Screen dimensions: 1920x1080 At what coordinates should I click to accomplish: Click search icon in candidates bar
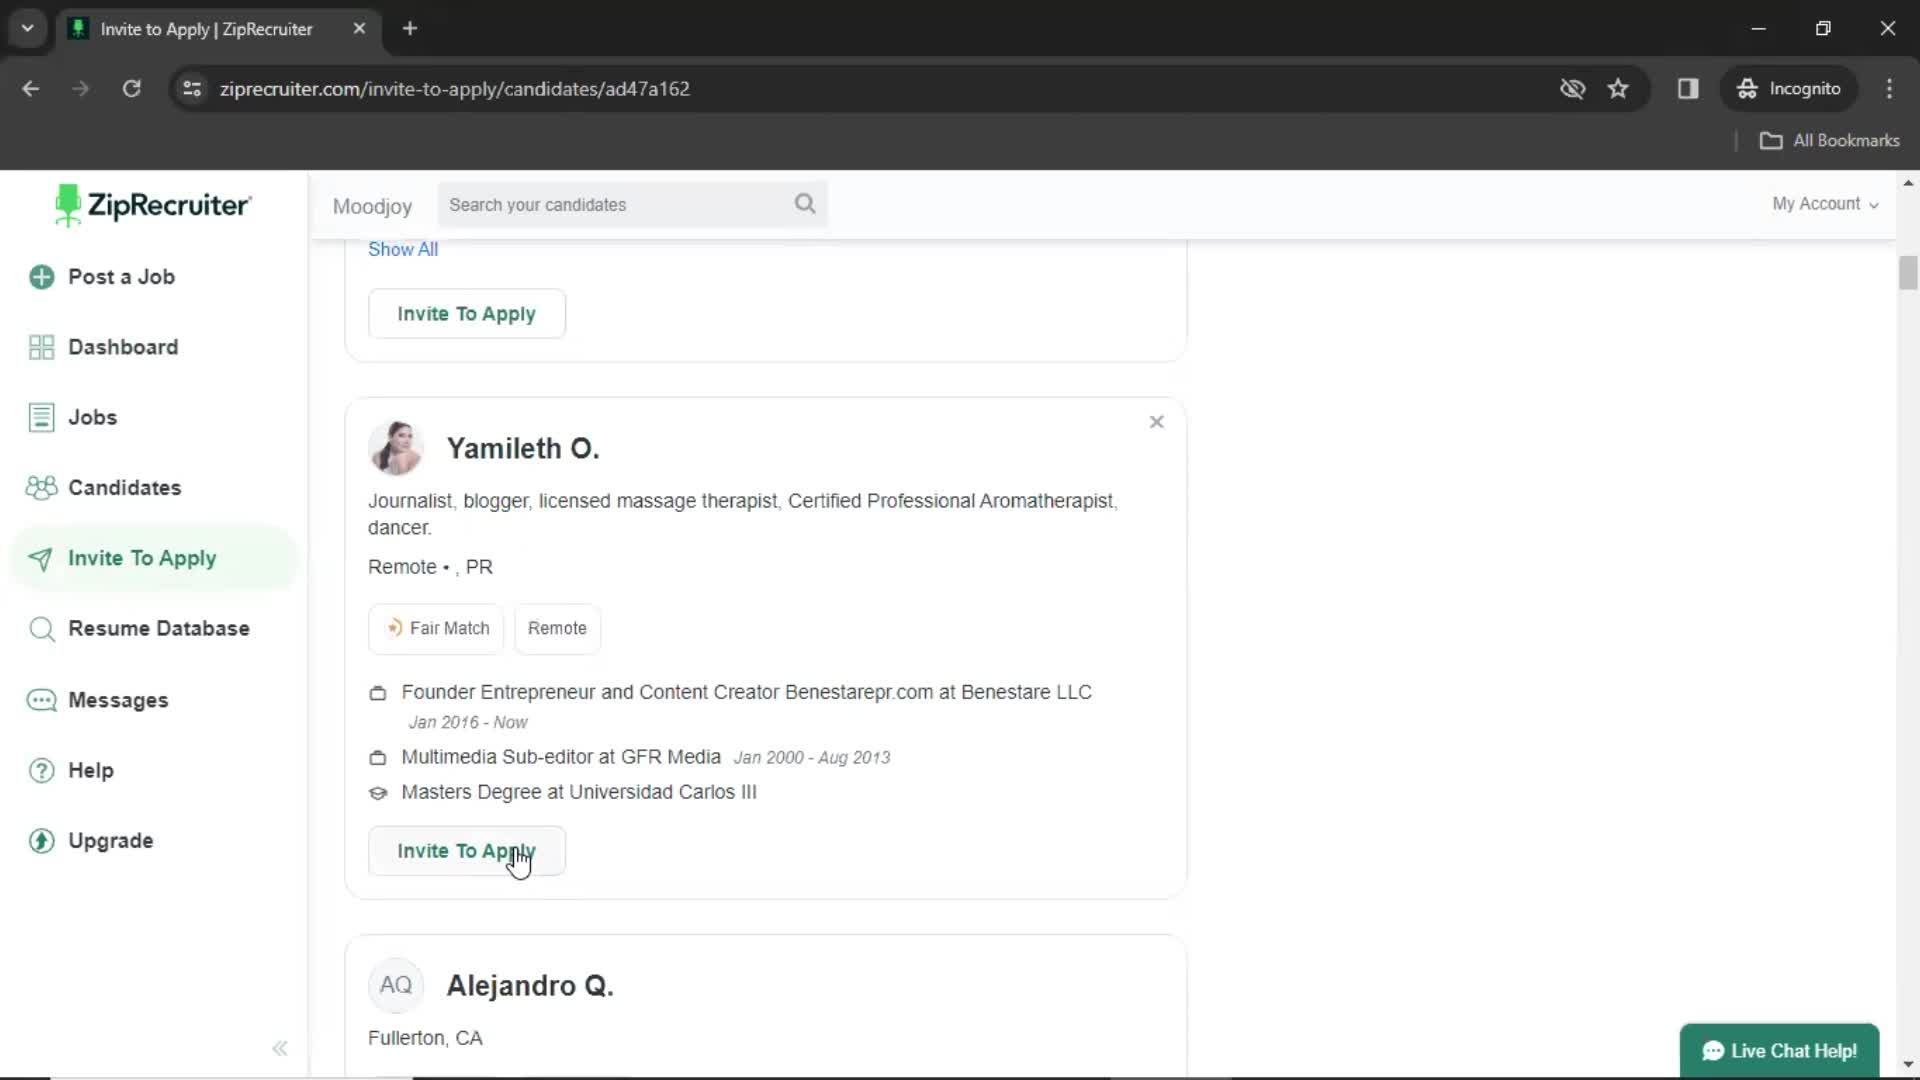[x=804, y=203]
